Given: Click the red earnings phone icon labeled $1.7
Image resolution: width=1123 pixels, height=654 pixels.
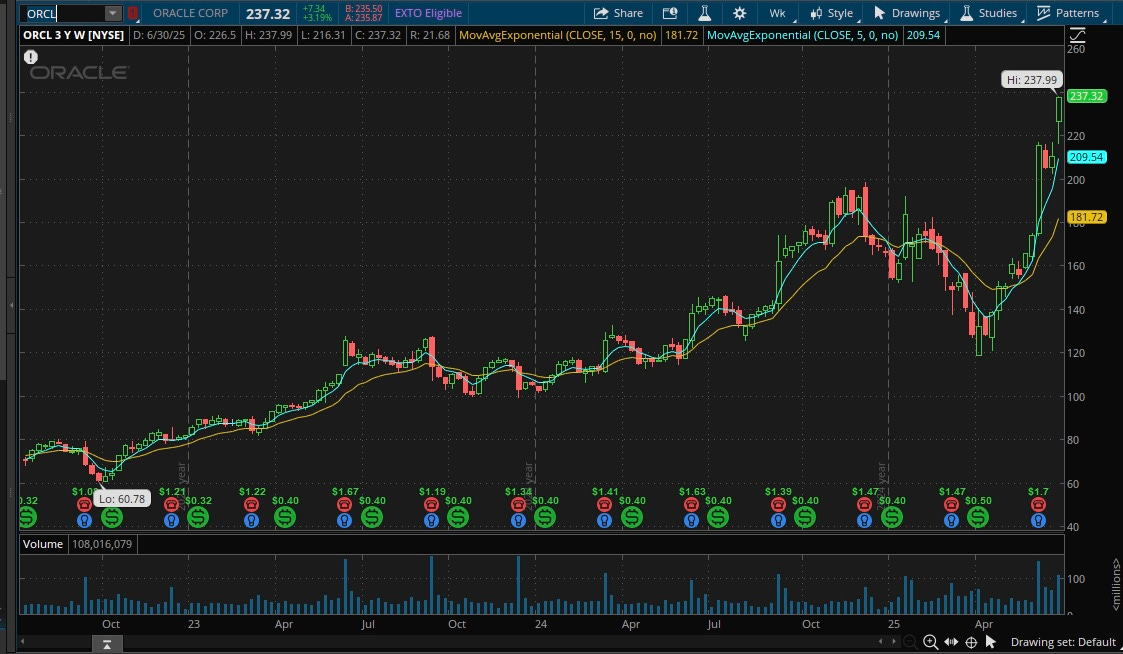Looking at the screenshot, I should pyautogui.click(x=1038, y=504).
